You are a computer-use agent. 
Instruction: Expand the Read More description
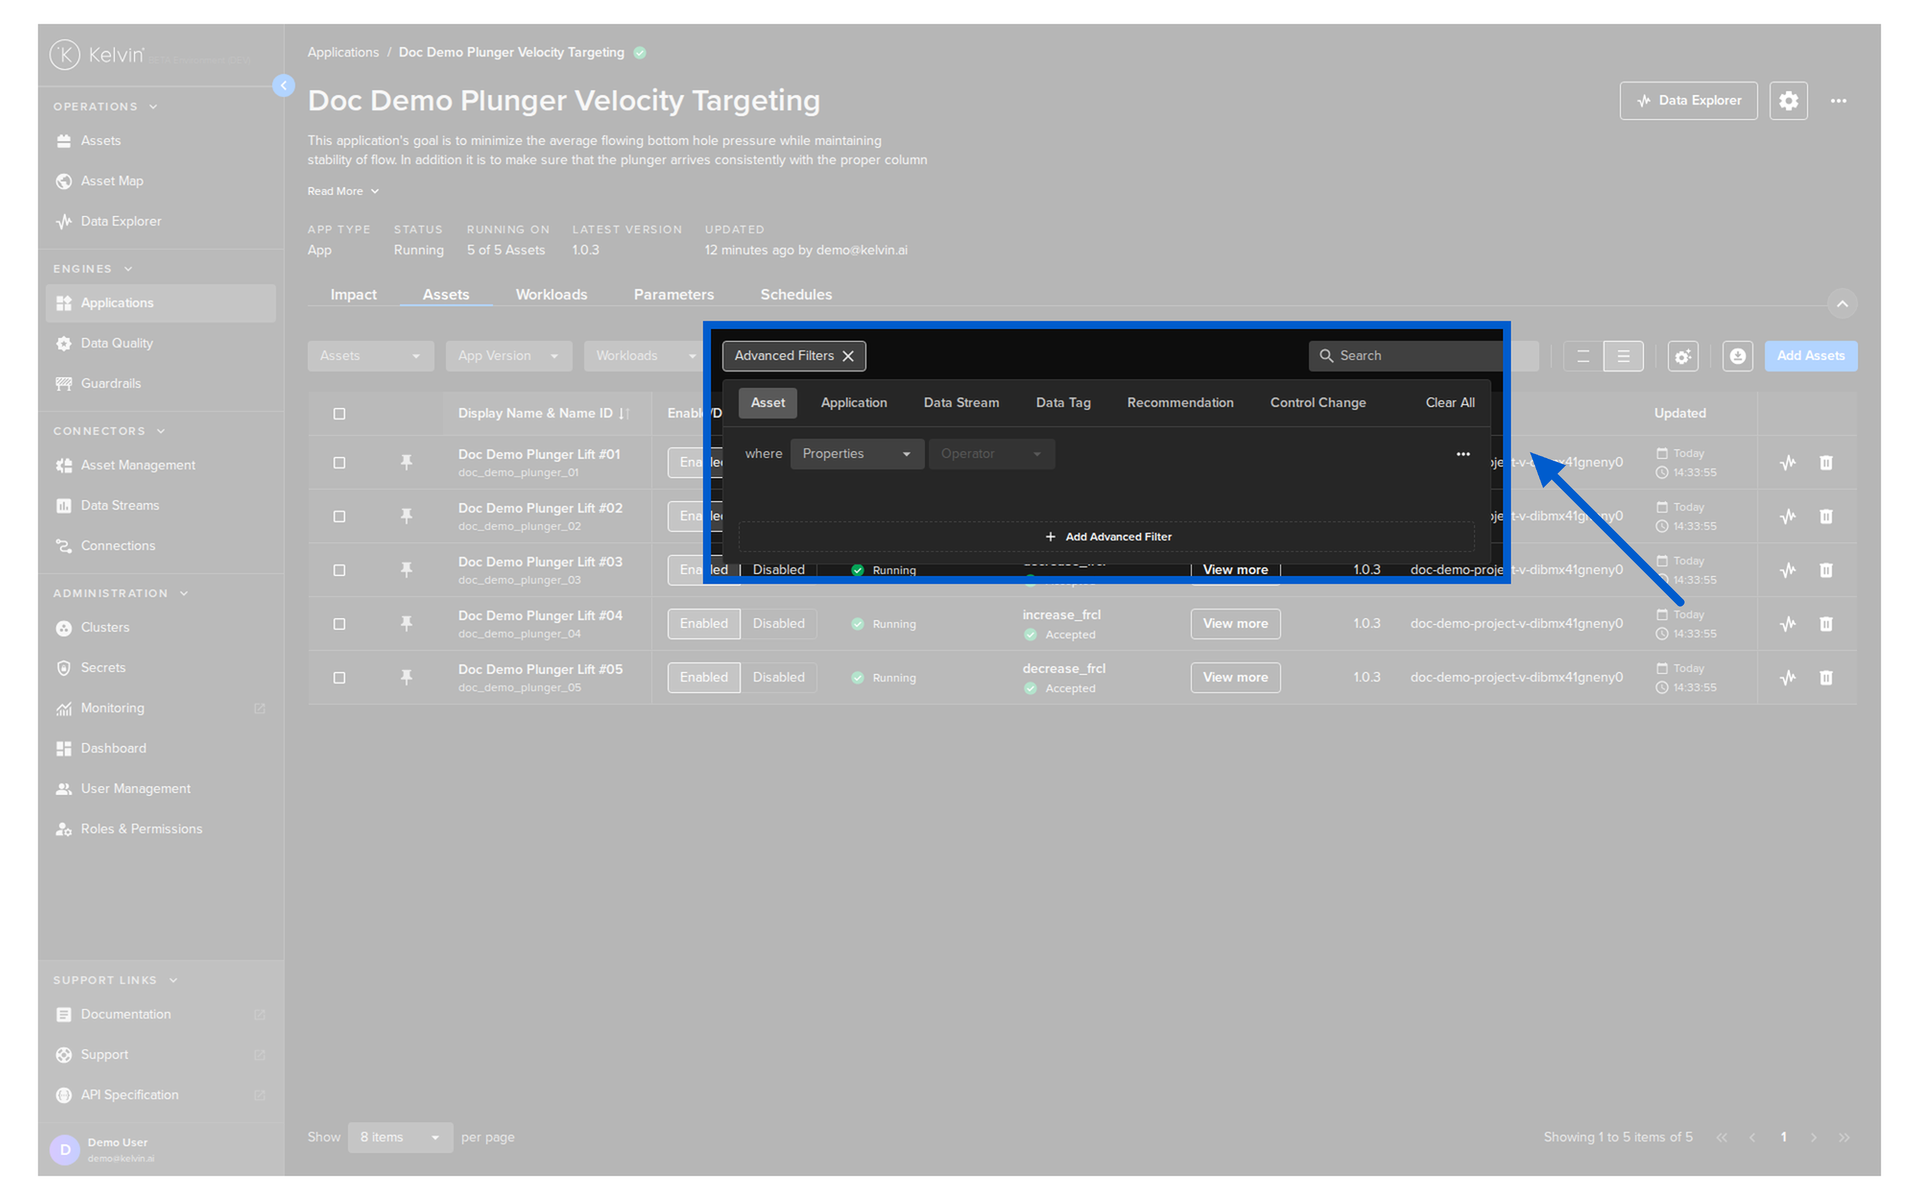[x=343, y=191]
